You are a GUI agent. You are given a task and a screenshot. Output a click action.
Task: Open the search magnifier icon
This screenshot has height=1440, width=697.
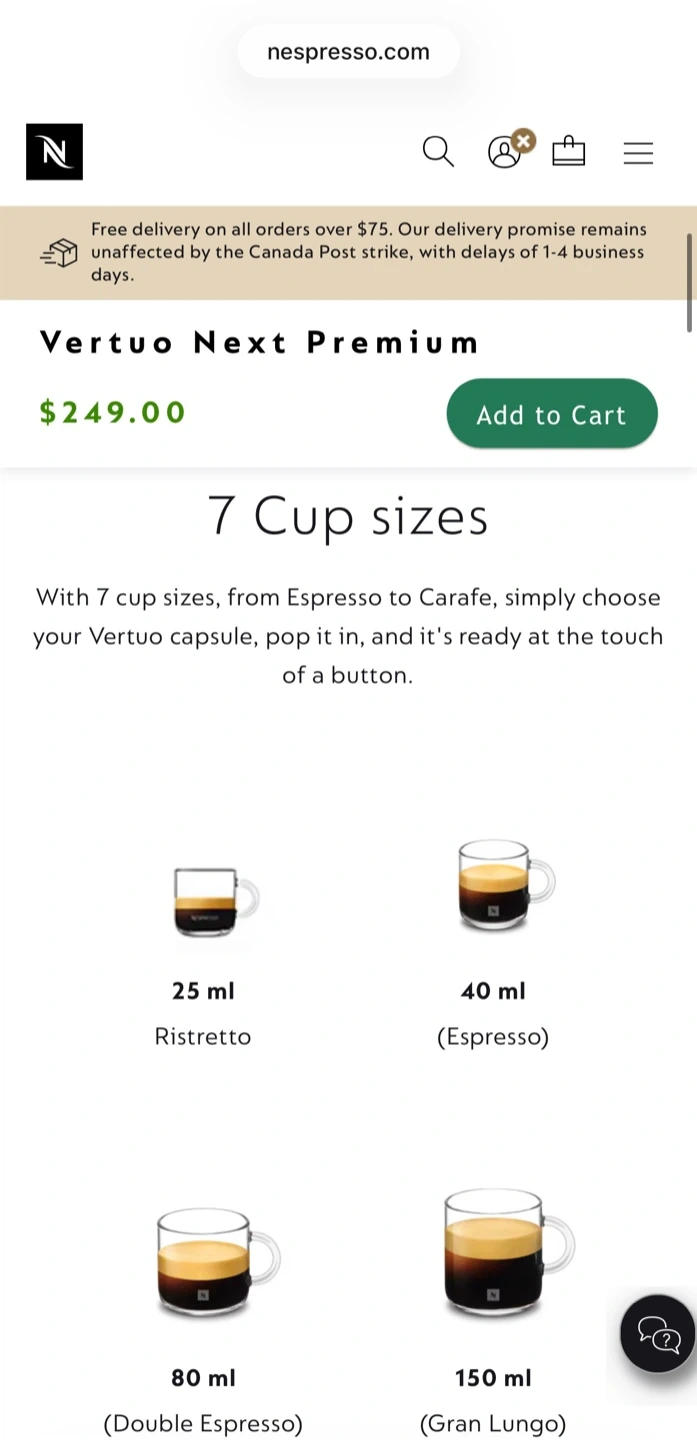coord(438,152)
